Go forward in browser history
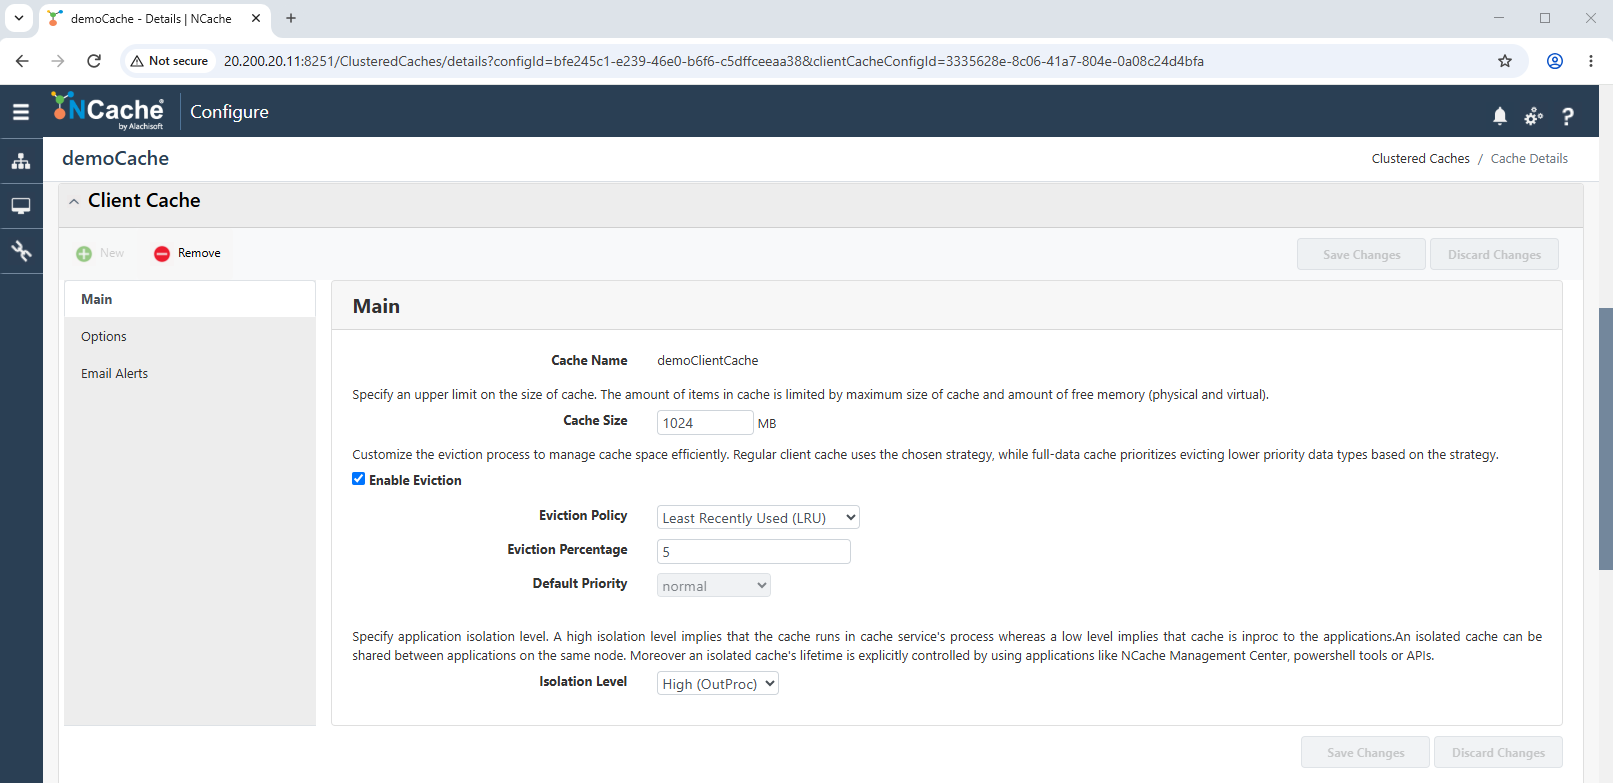Screen dimensions: 1613x783 [x=58, y=61]
